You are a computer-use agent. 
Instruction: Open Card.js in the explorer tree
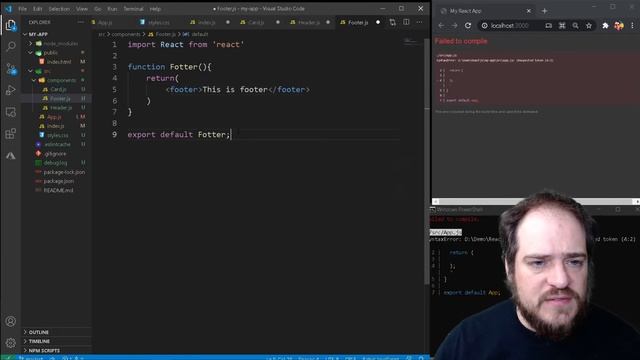58,89
